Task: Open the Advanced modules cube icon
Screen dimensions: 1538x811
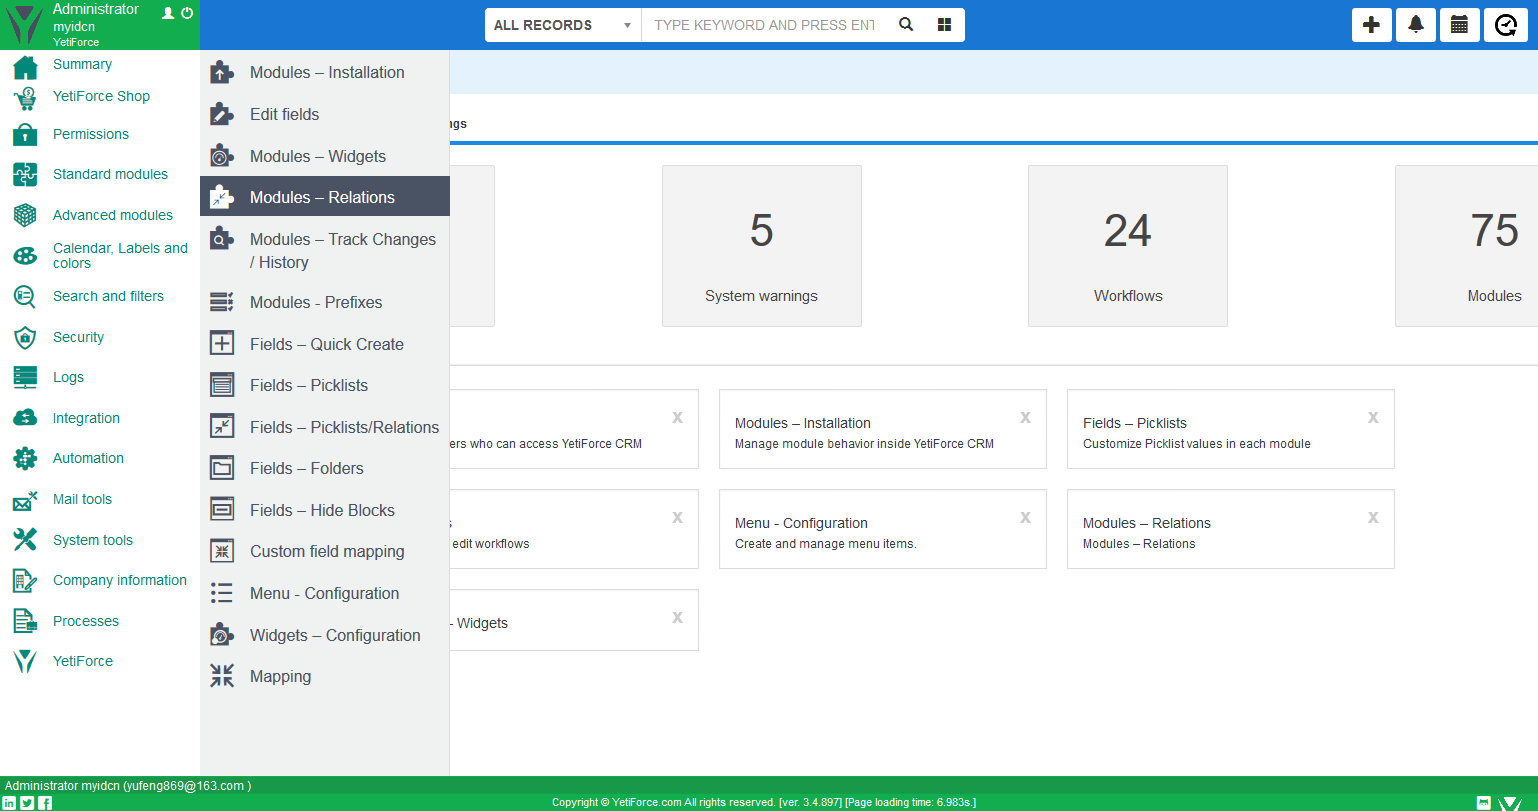Action: tap(25, 215)
